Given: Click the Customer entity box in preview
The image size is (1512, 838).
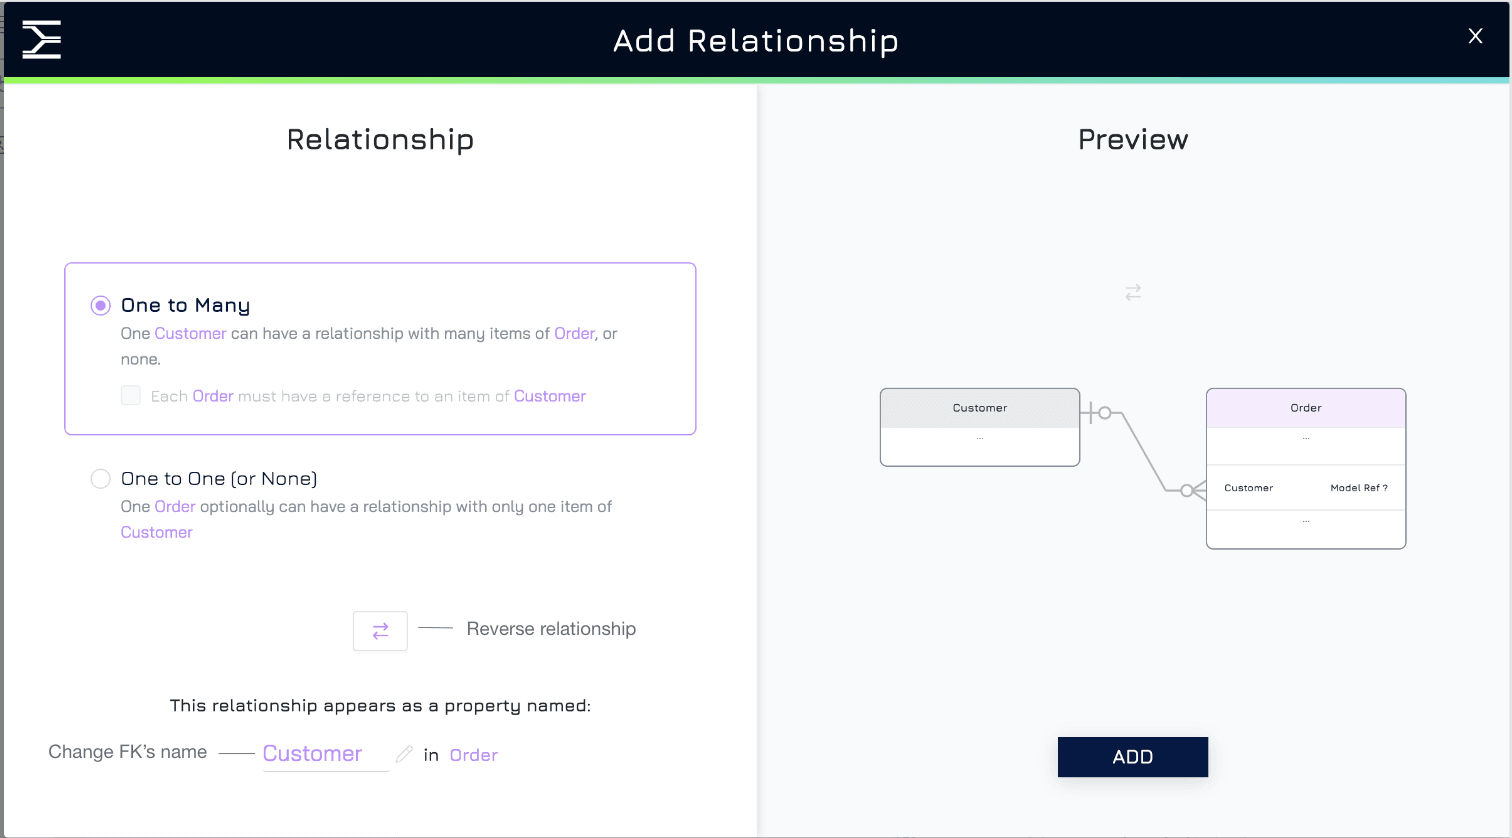Looking at the screenshot, I should click(980, 427).
